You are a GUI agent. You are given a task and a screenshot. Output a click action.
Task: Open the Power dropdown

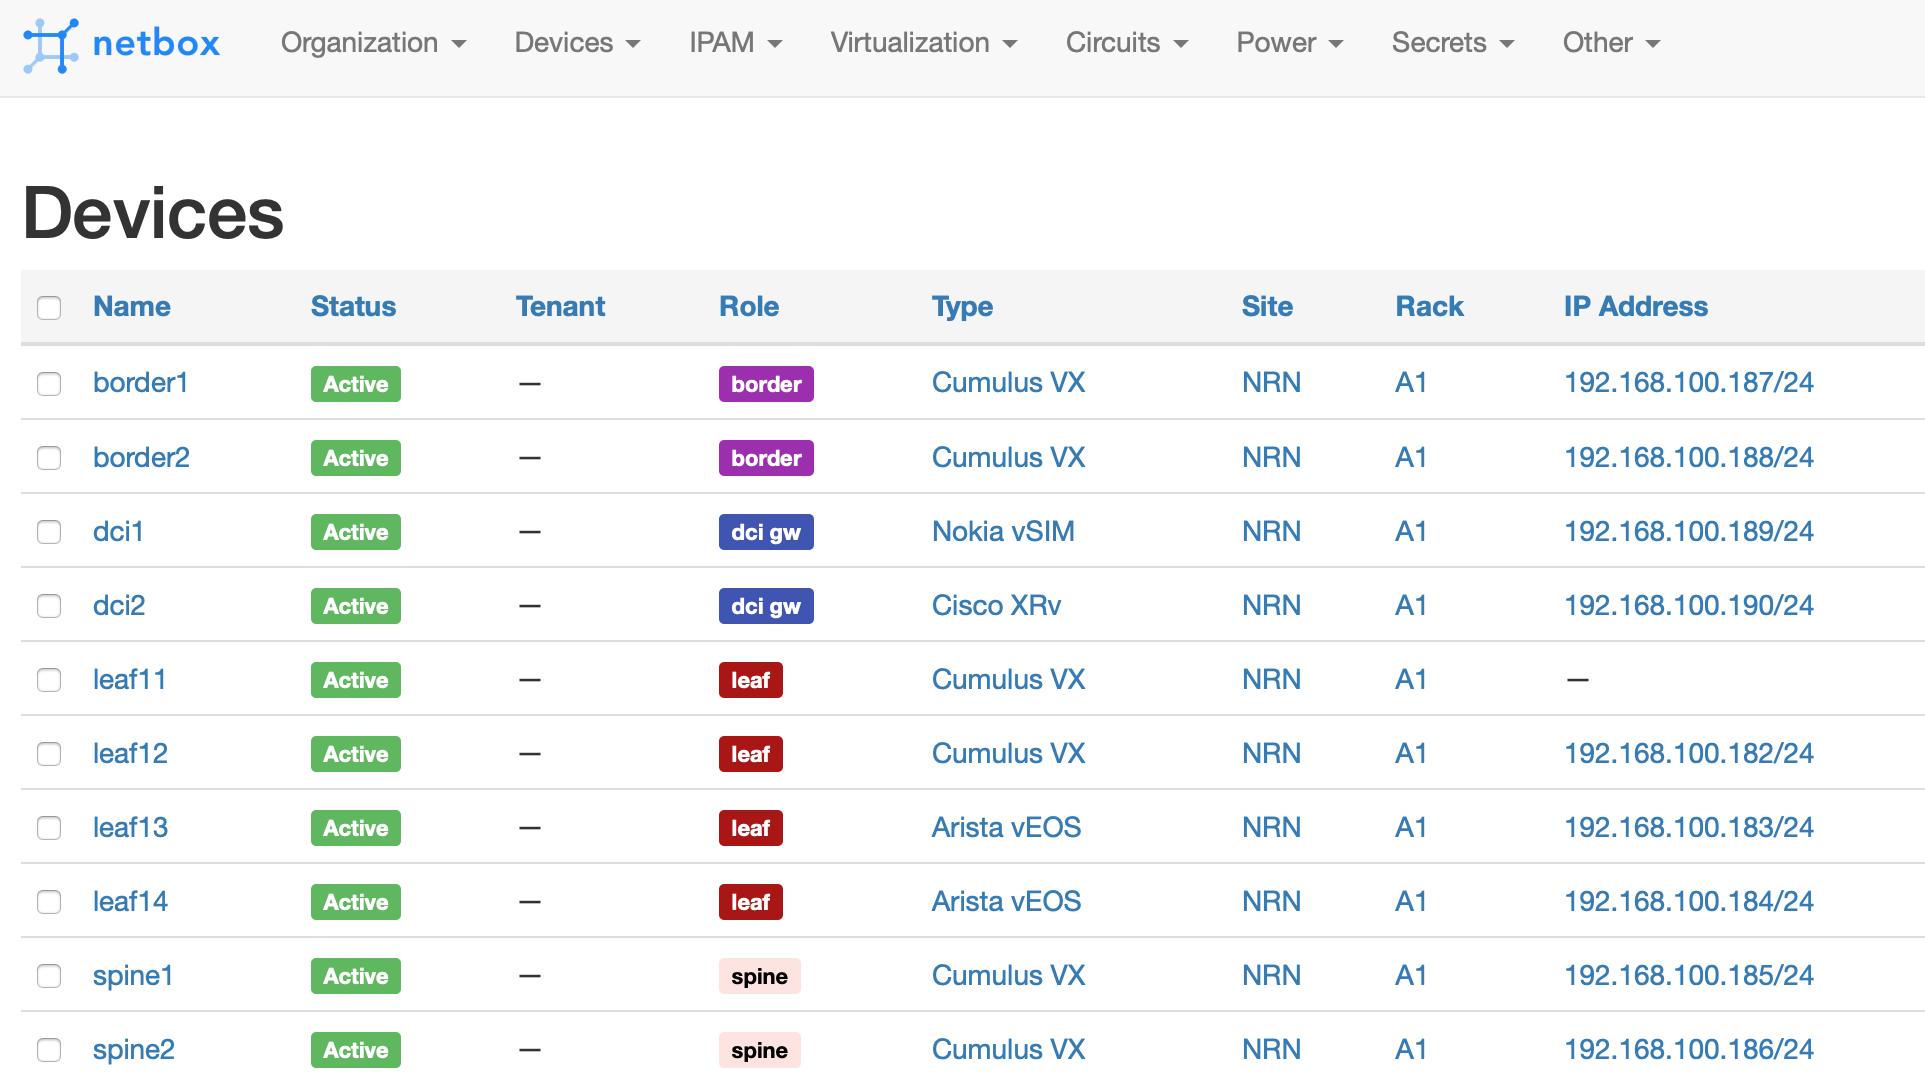[1289, 43]
